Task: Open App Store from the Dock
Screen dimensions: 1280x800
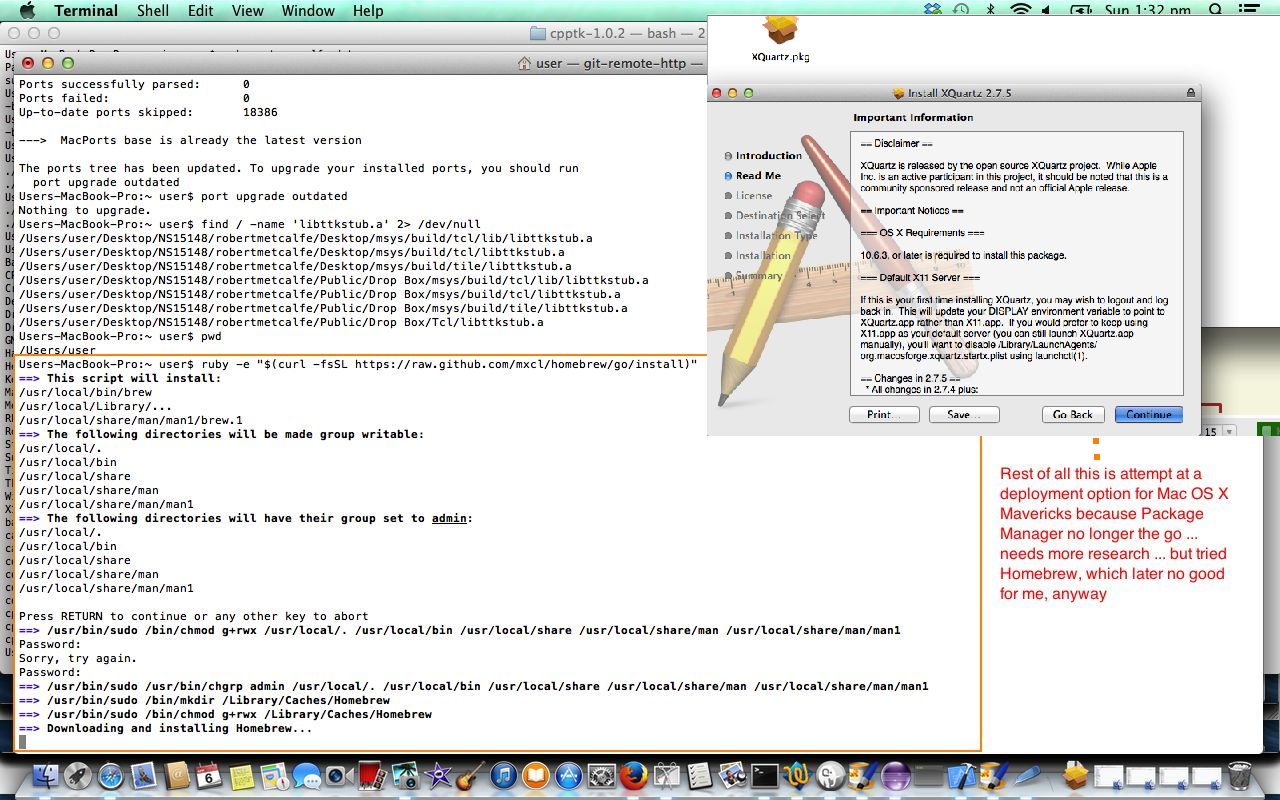Action: 569,775
